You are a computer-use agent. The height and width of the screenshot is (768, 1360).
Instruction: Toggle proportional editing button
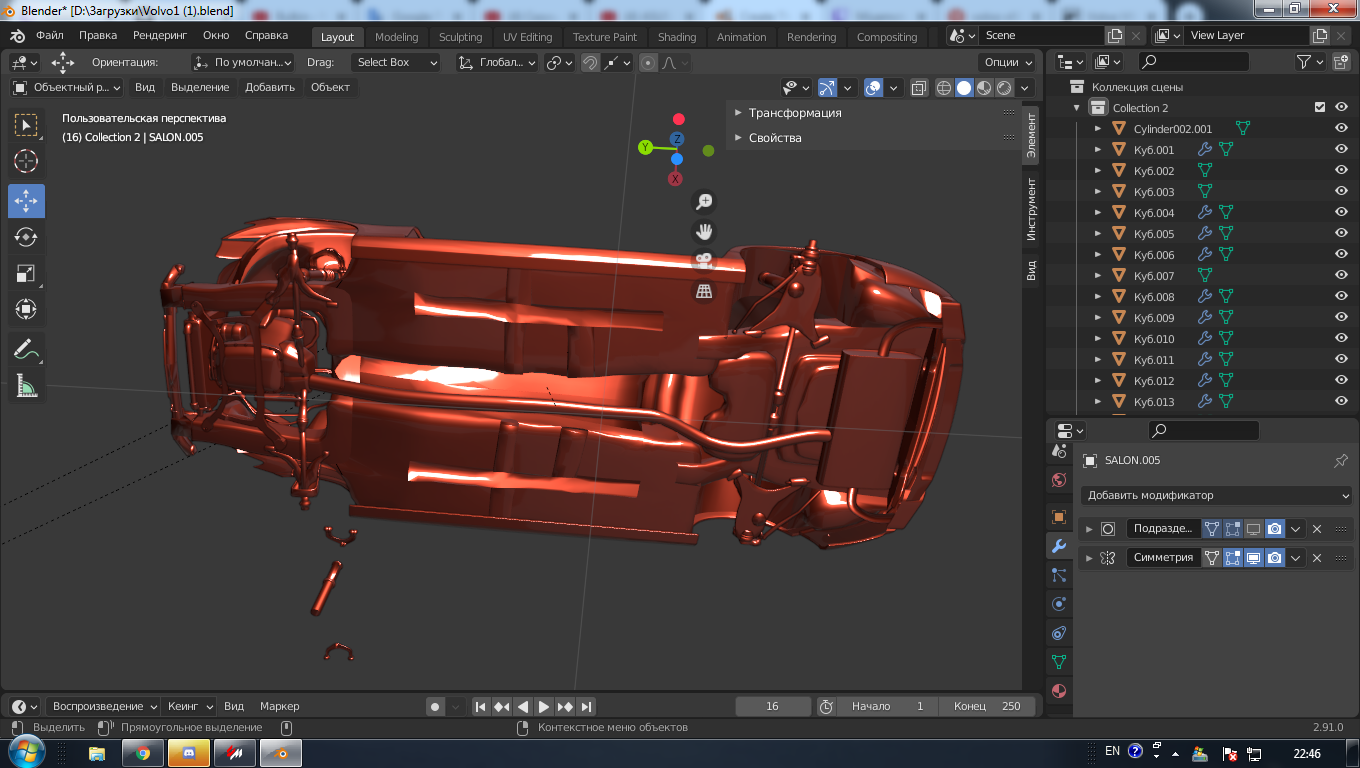click(649, 62)
